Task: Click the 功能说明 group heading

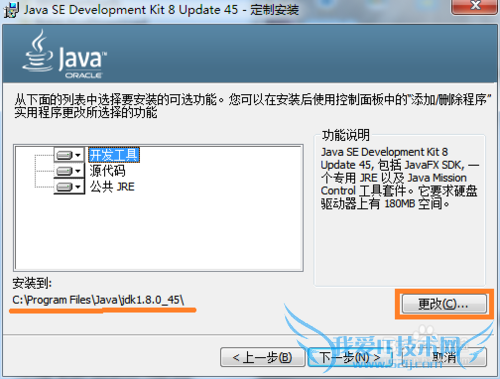Action: [346, 135]
